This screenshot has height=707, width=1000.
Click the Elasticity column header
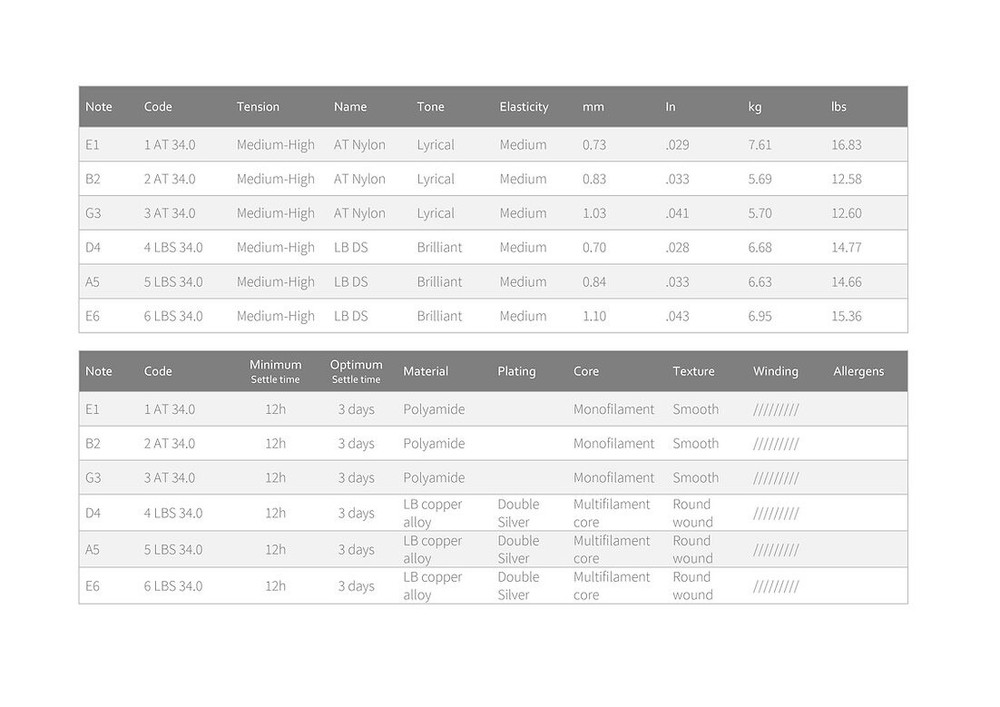tap(524, 106)
